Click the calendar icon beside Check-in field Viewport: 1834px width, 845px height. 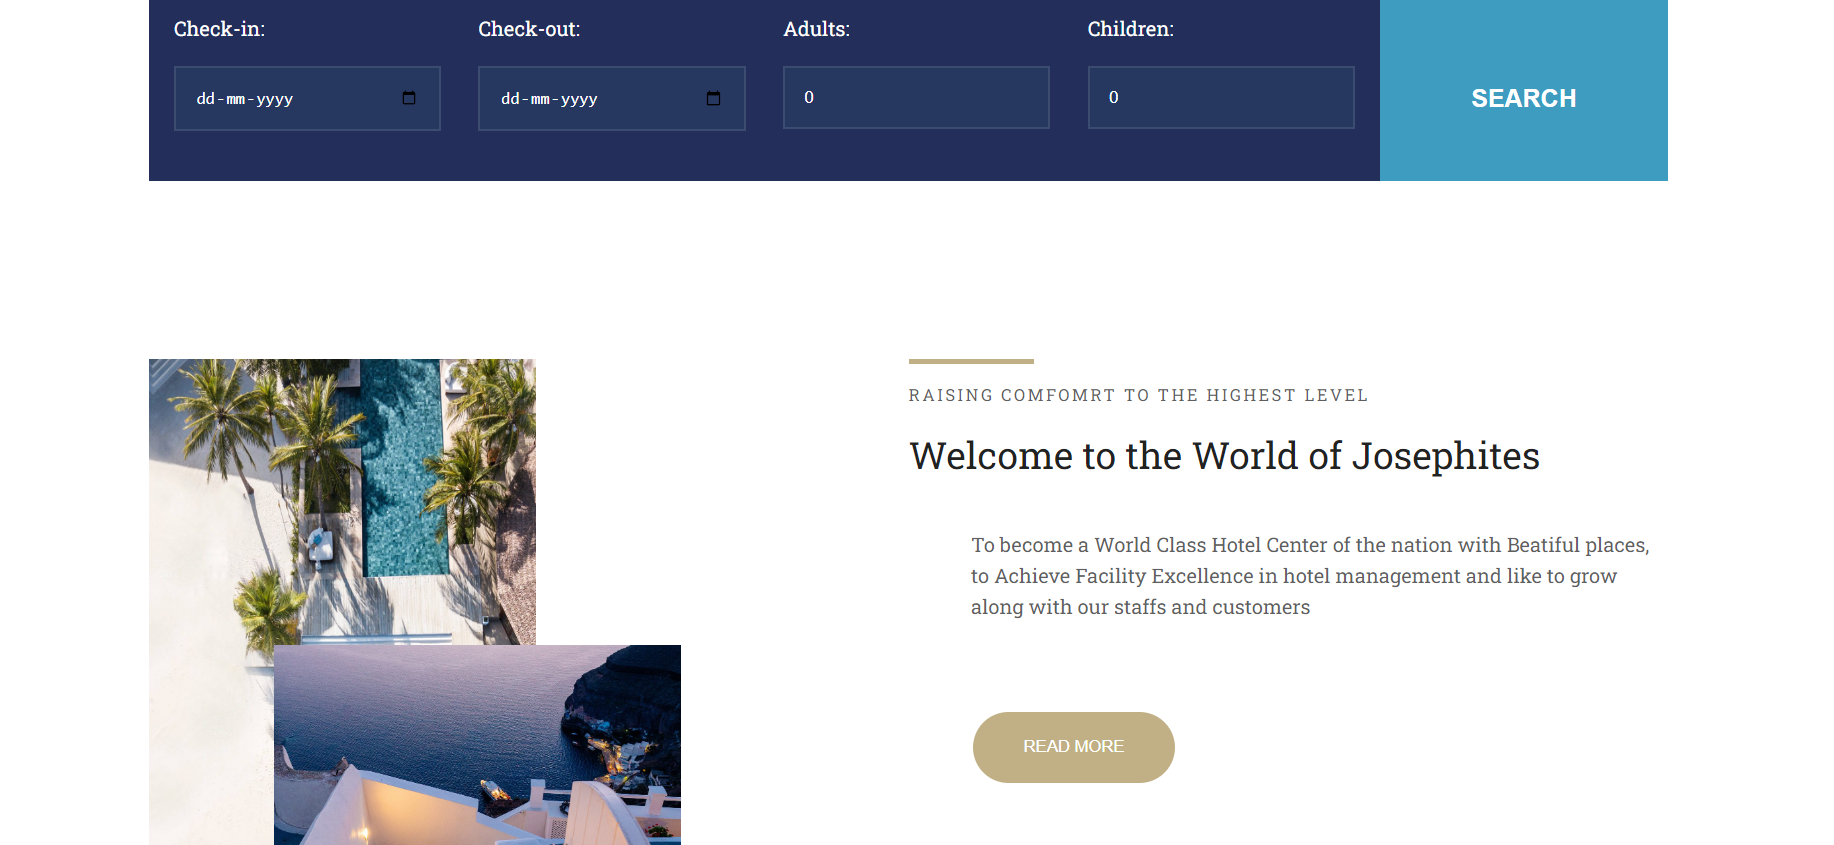(x=408, y=98)
